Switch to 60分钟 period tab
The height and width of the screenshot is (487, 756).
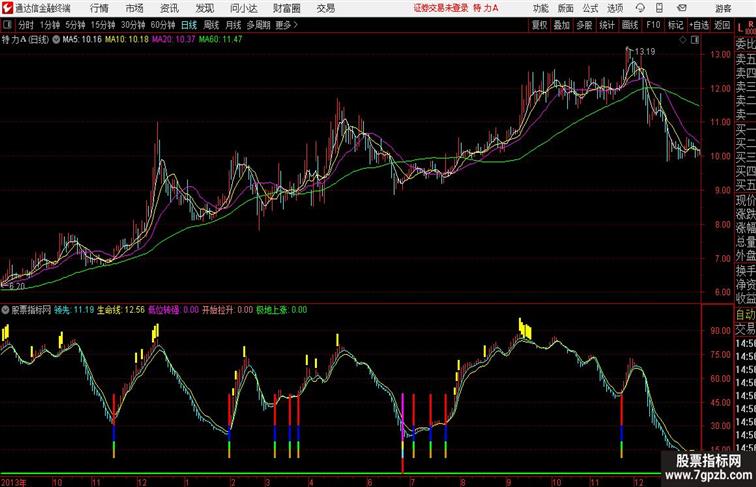(x=162, y=25)
